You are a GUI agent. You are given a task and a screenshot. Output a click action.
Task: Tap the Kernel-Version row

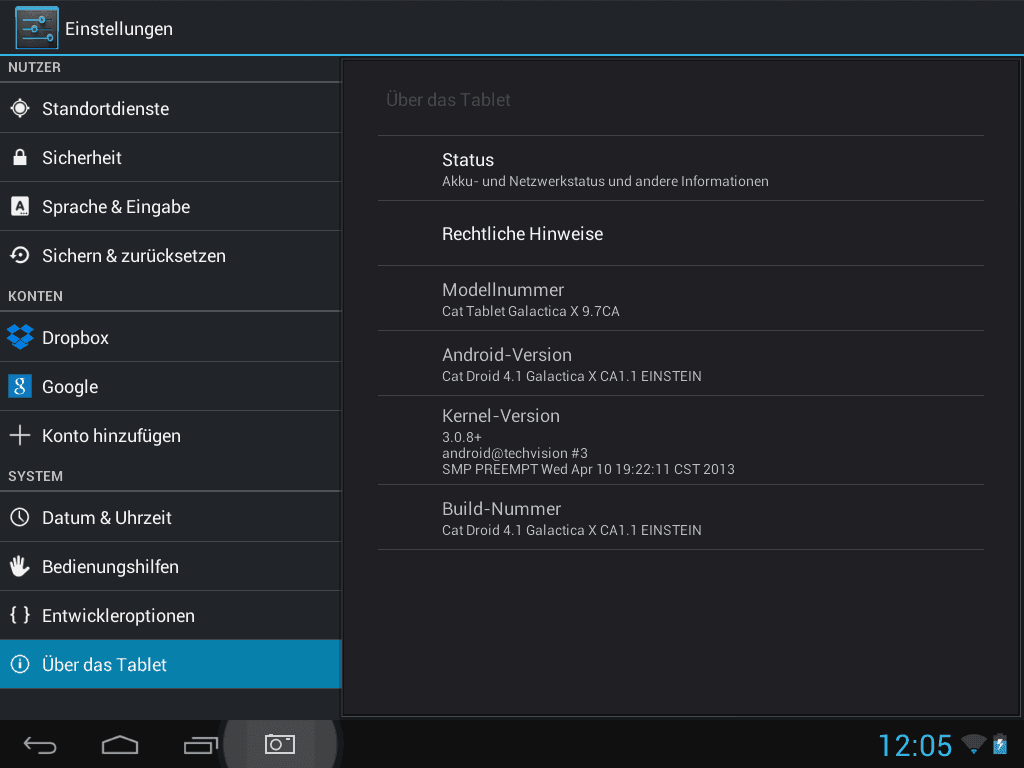[680, 440]
